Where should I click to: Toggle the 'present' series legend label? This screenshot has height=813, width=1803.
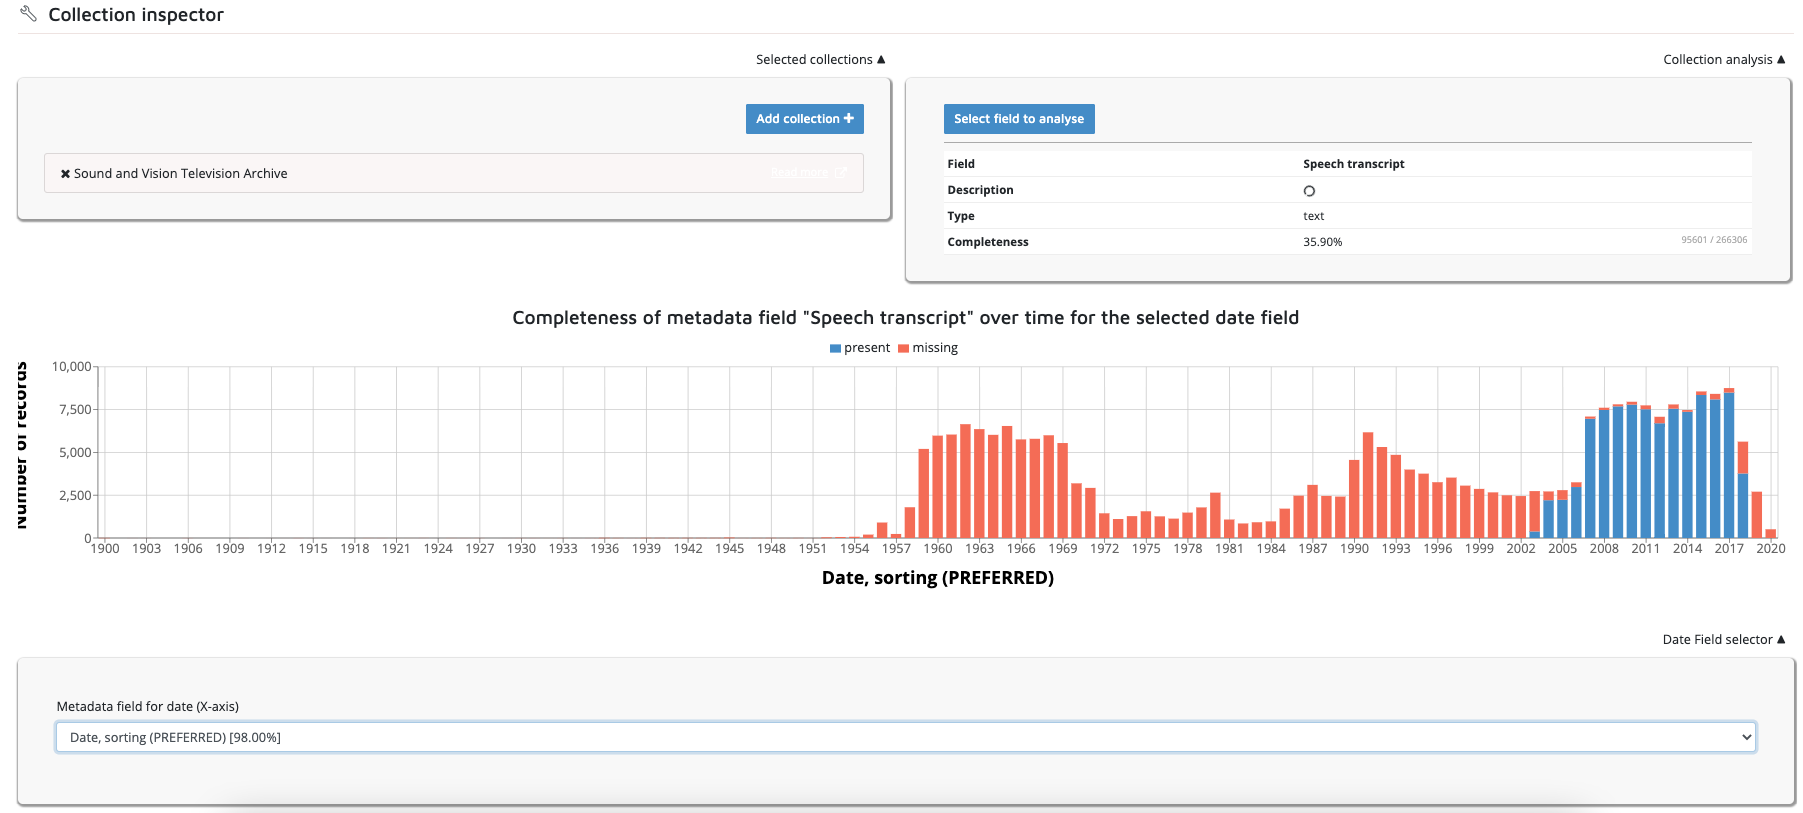tap(866, 348)
